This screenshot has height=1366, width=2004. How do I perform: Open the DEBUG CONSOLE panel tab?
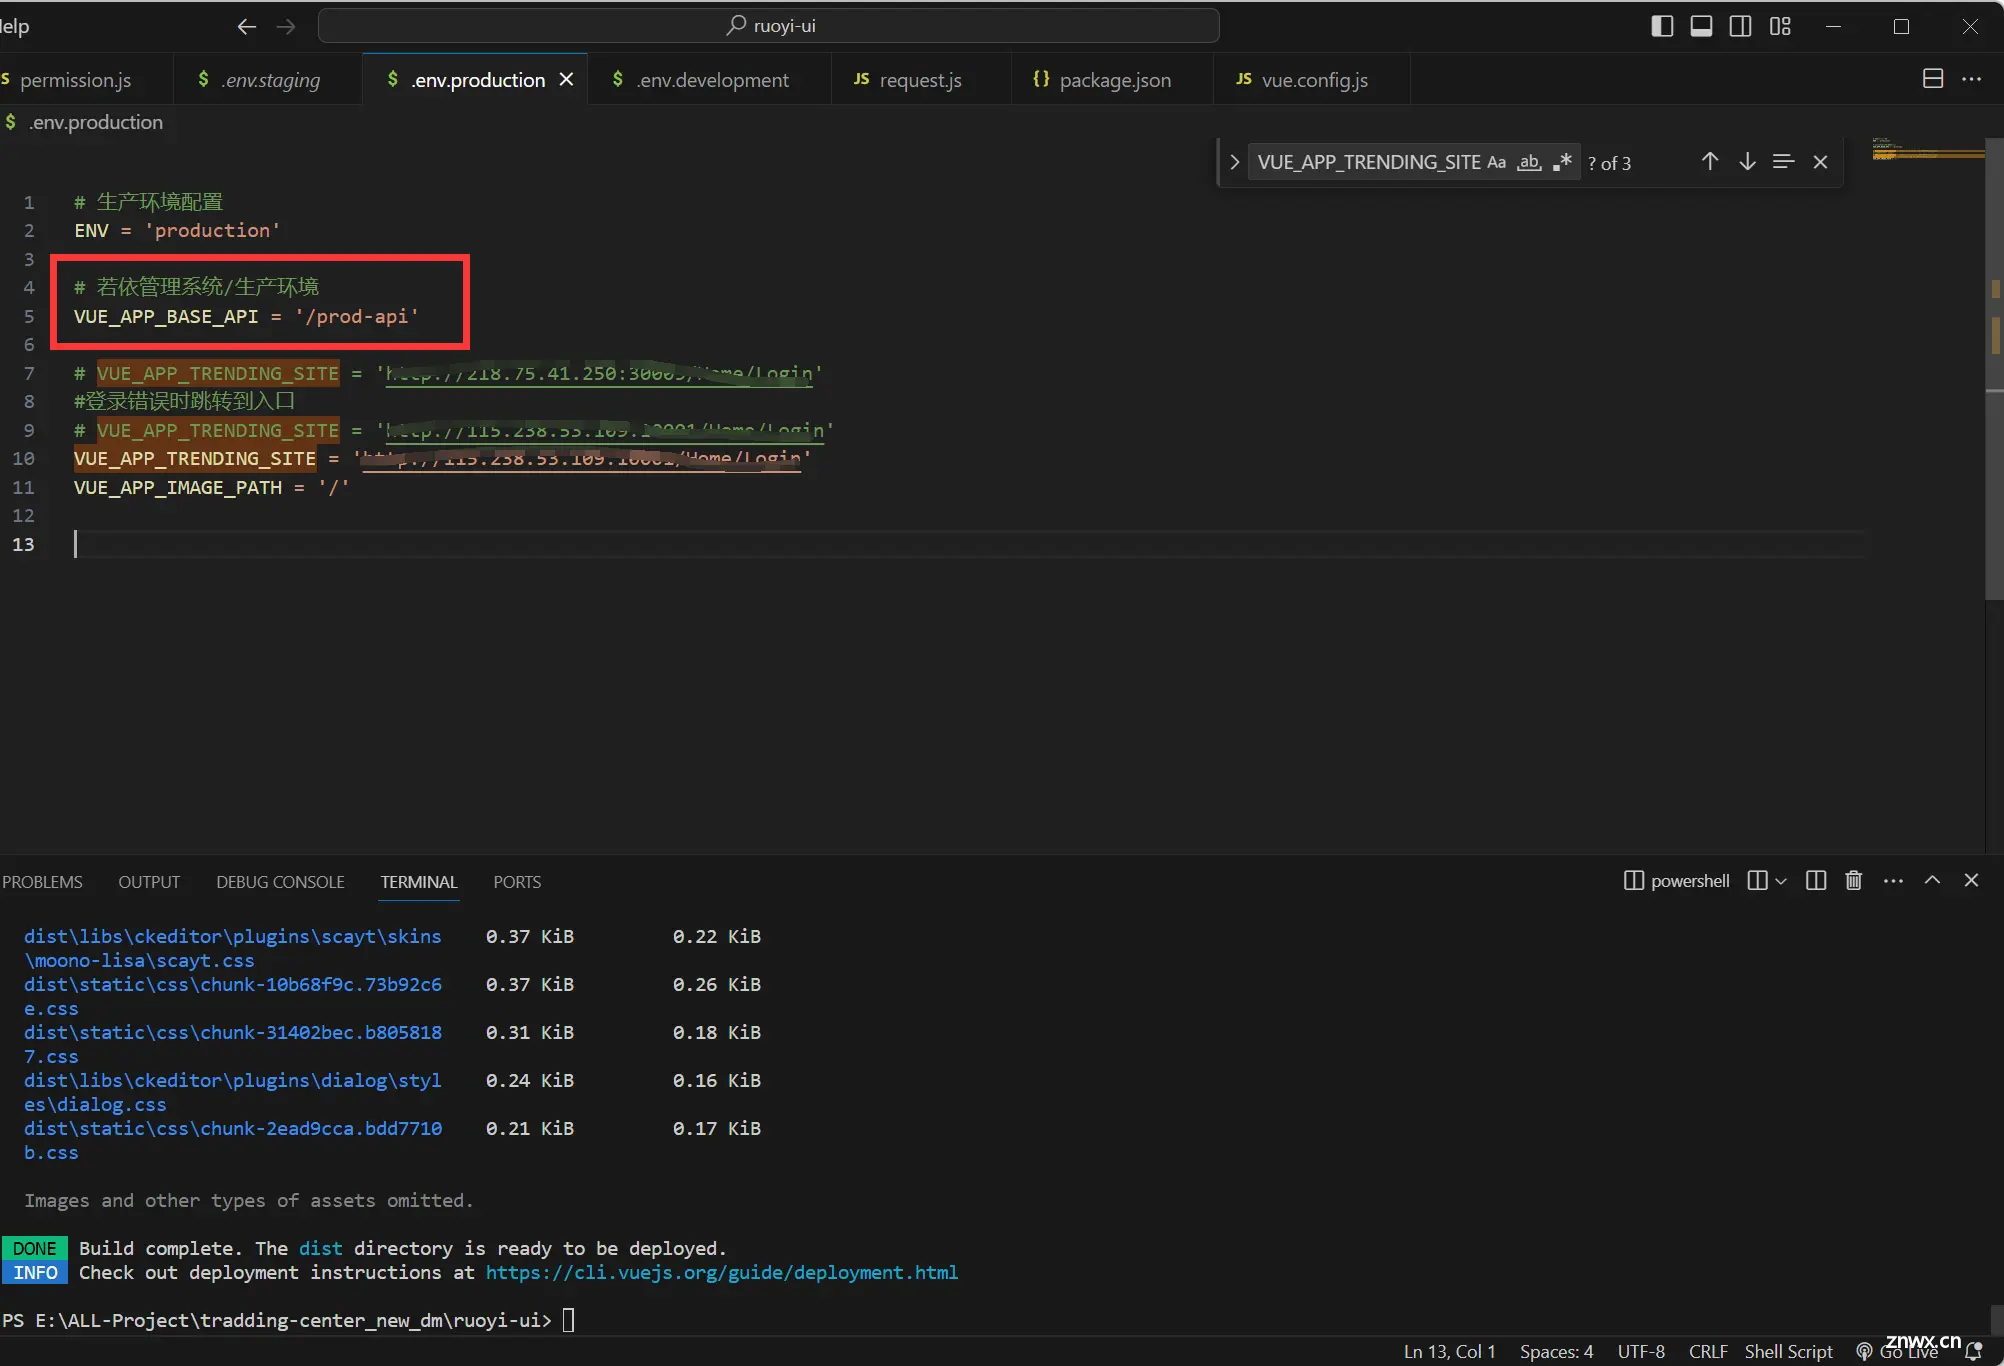280,882
